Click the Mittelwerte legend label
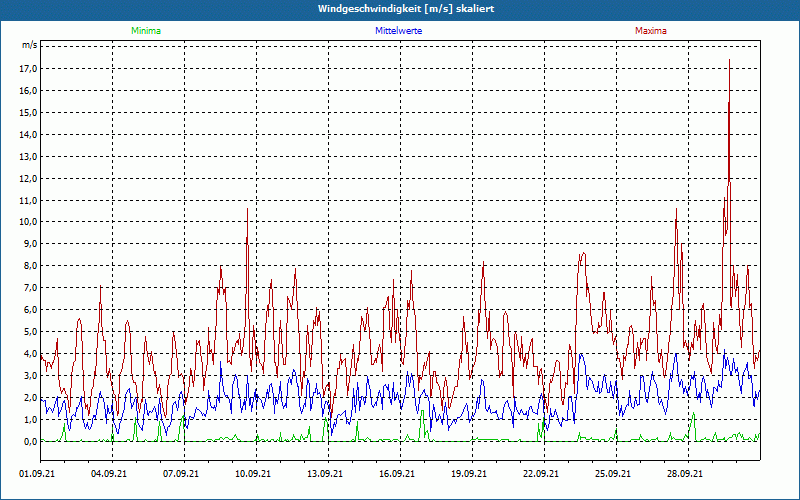Image resolution: width=800 pixels, height=500 pixels. 398,31
